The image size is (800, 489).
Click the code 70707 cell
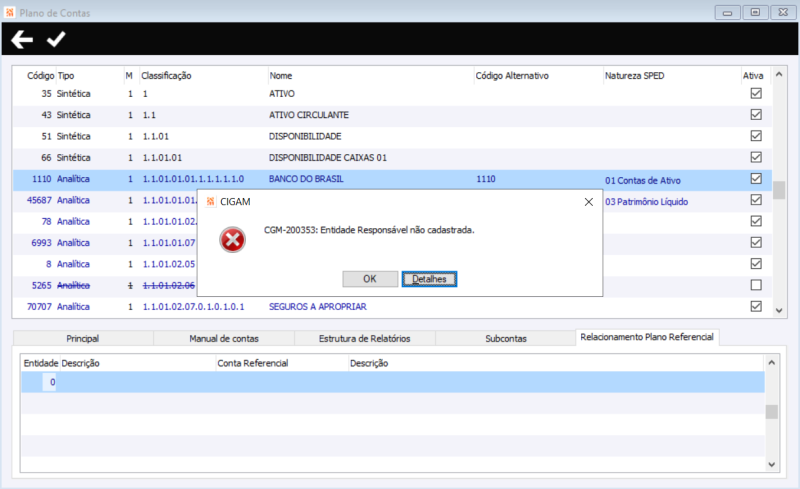pyautogui.click(x=39, y=306)
